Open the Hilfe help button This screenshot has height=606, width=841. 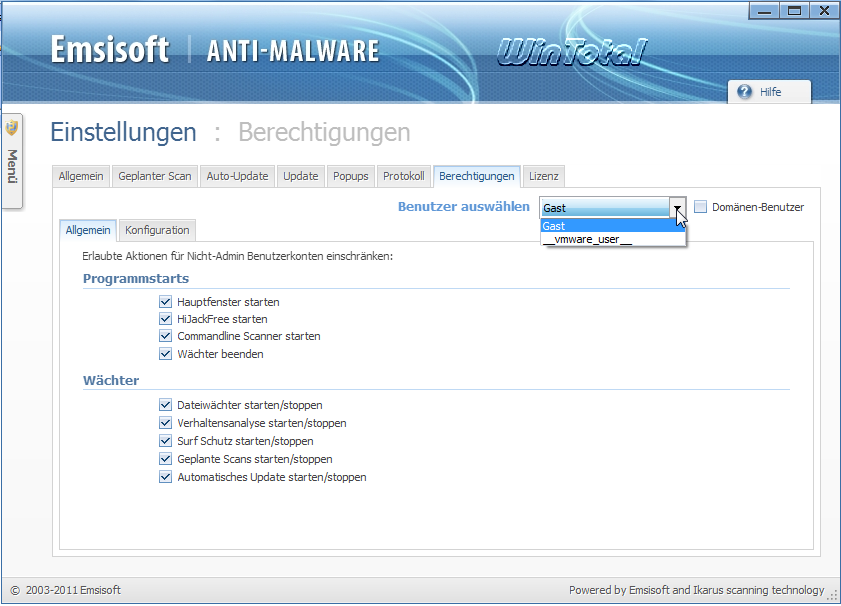tap(769, 92)
